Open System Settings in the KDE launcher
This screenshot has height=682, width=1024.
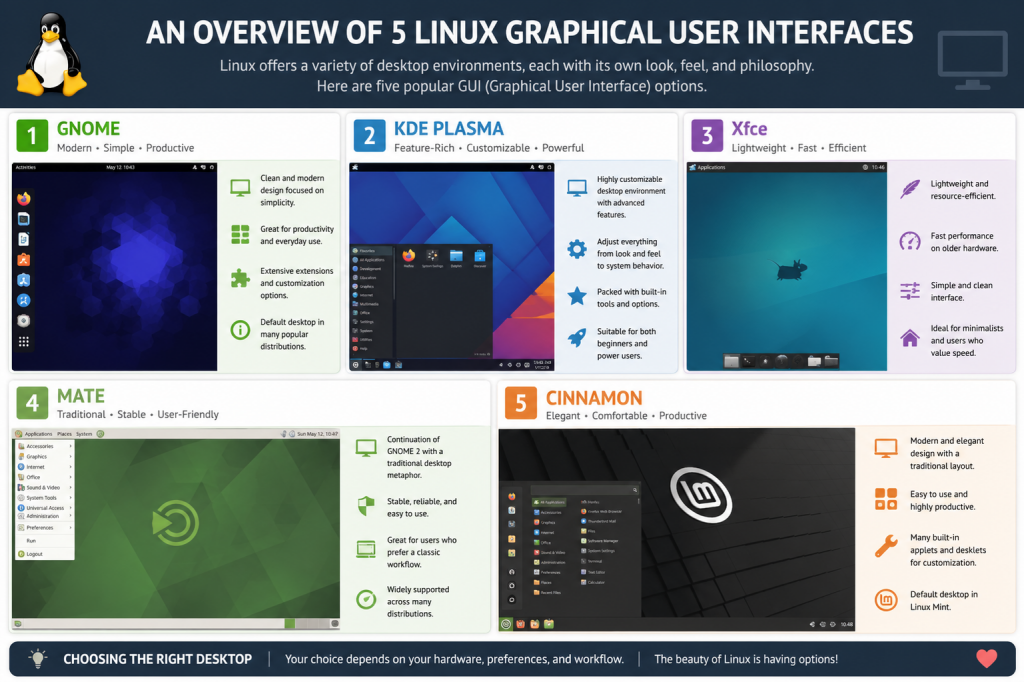click(x=432, y=257)
